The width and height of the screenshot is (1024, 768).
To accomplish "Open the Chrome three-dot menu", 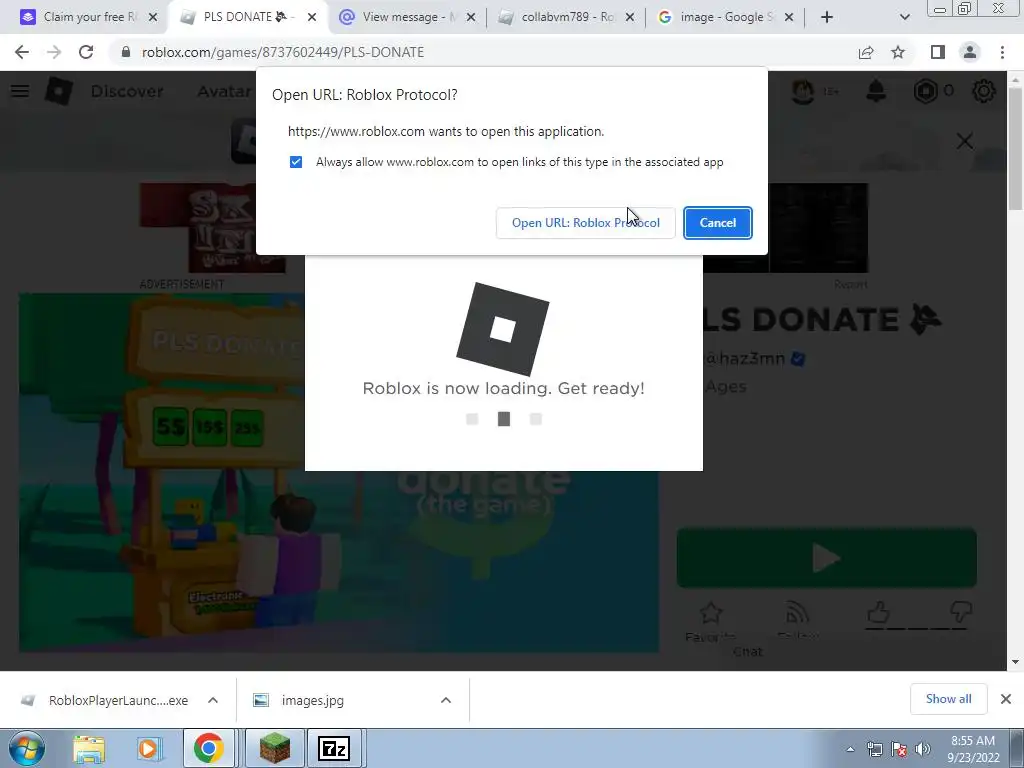I will point(1002,52).
